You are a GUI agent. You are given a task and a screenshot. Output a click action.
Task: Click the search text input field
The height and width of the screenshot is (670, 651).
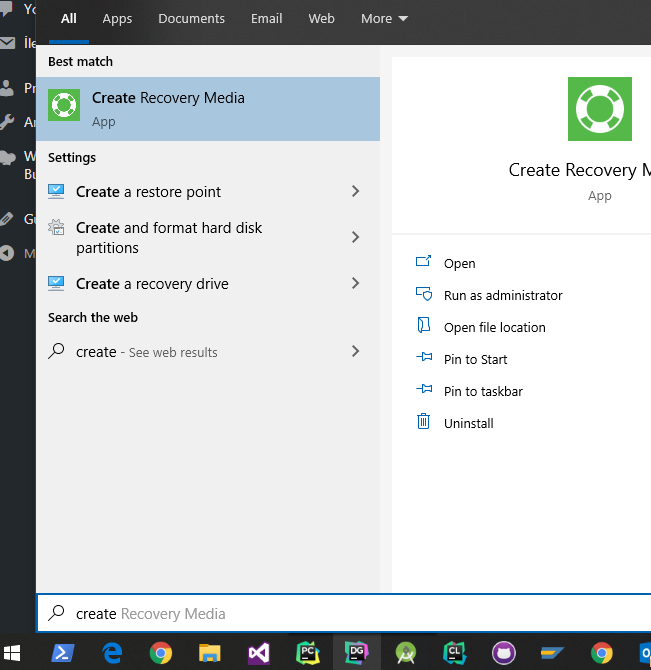click(x=344, y=613)
